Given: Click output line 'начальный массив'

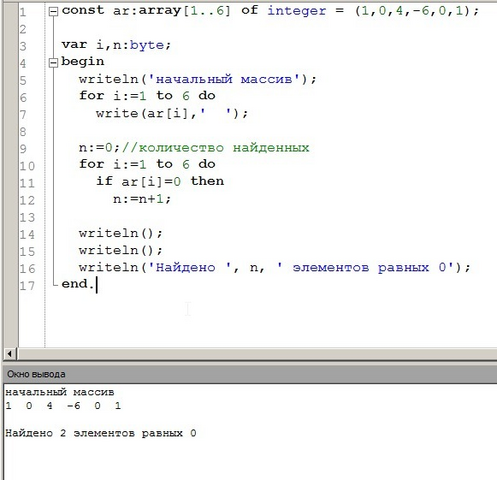Looking at the screenshot, I should point(60,392).
